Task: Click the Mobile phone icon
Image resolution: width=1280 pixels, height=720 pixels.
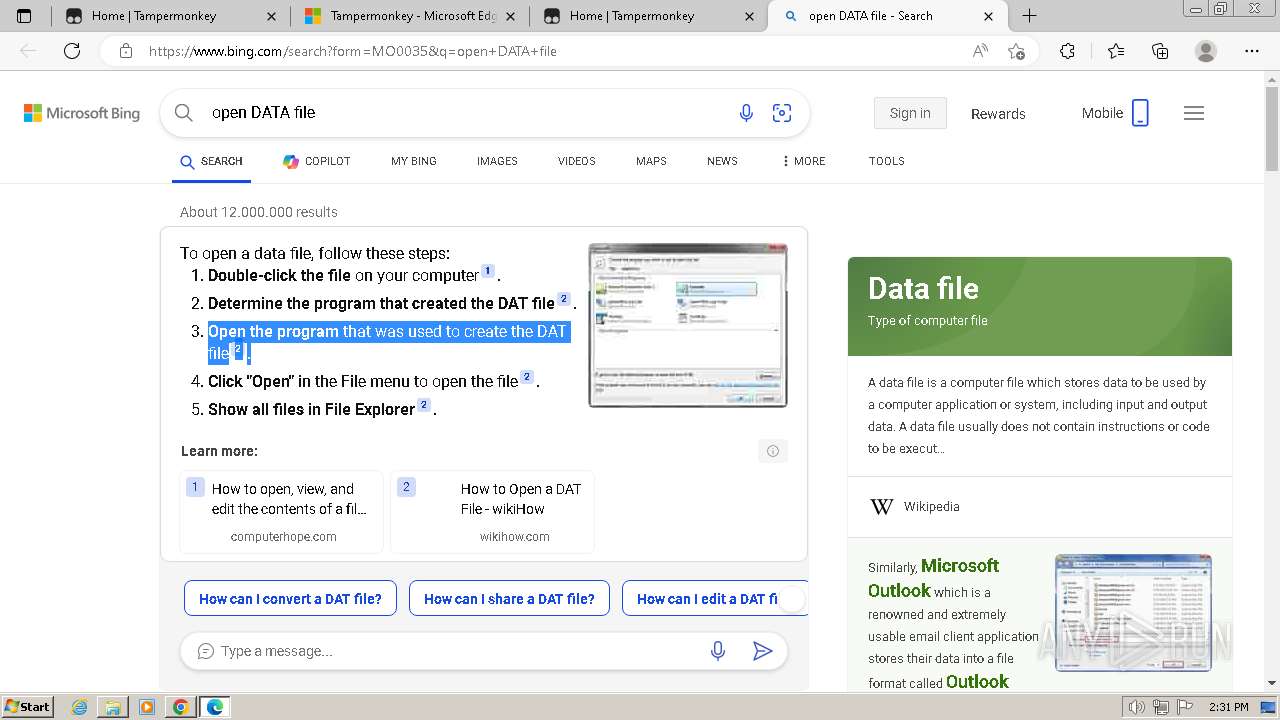Action: click(x=1140, y=113)
